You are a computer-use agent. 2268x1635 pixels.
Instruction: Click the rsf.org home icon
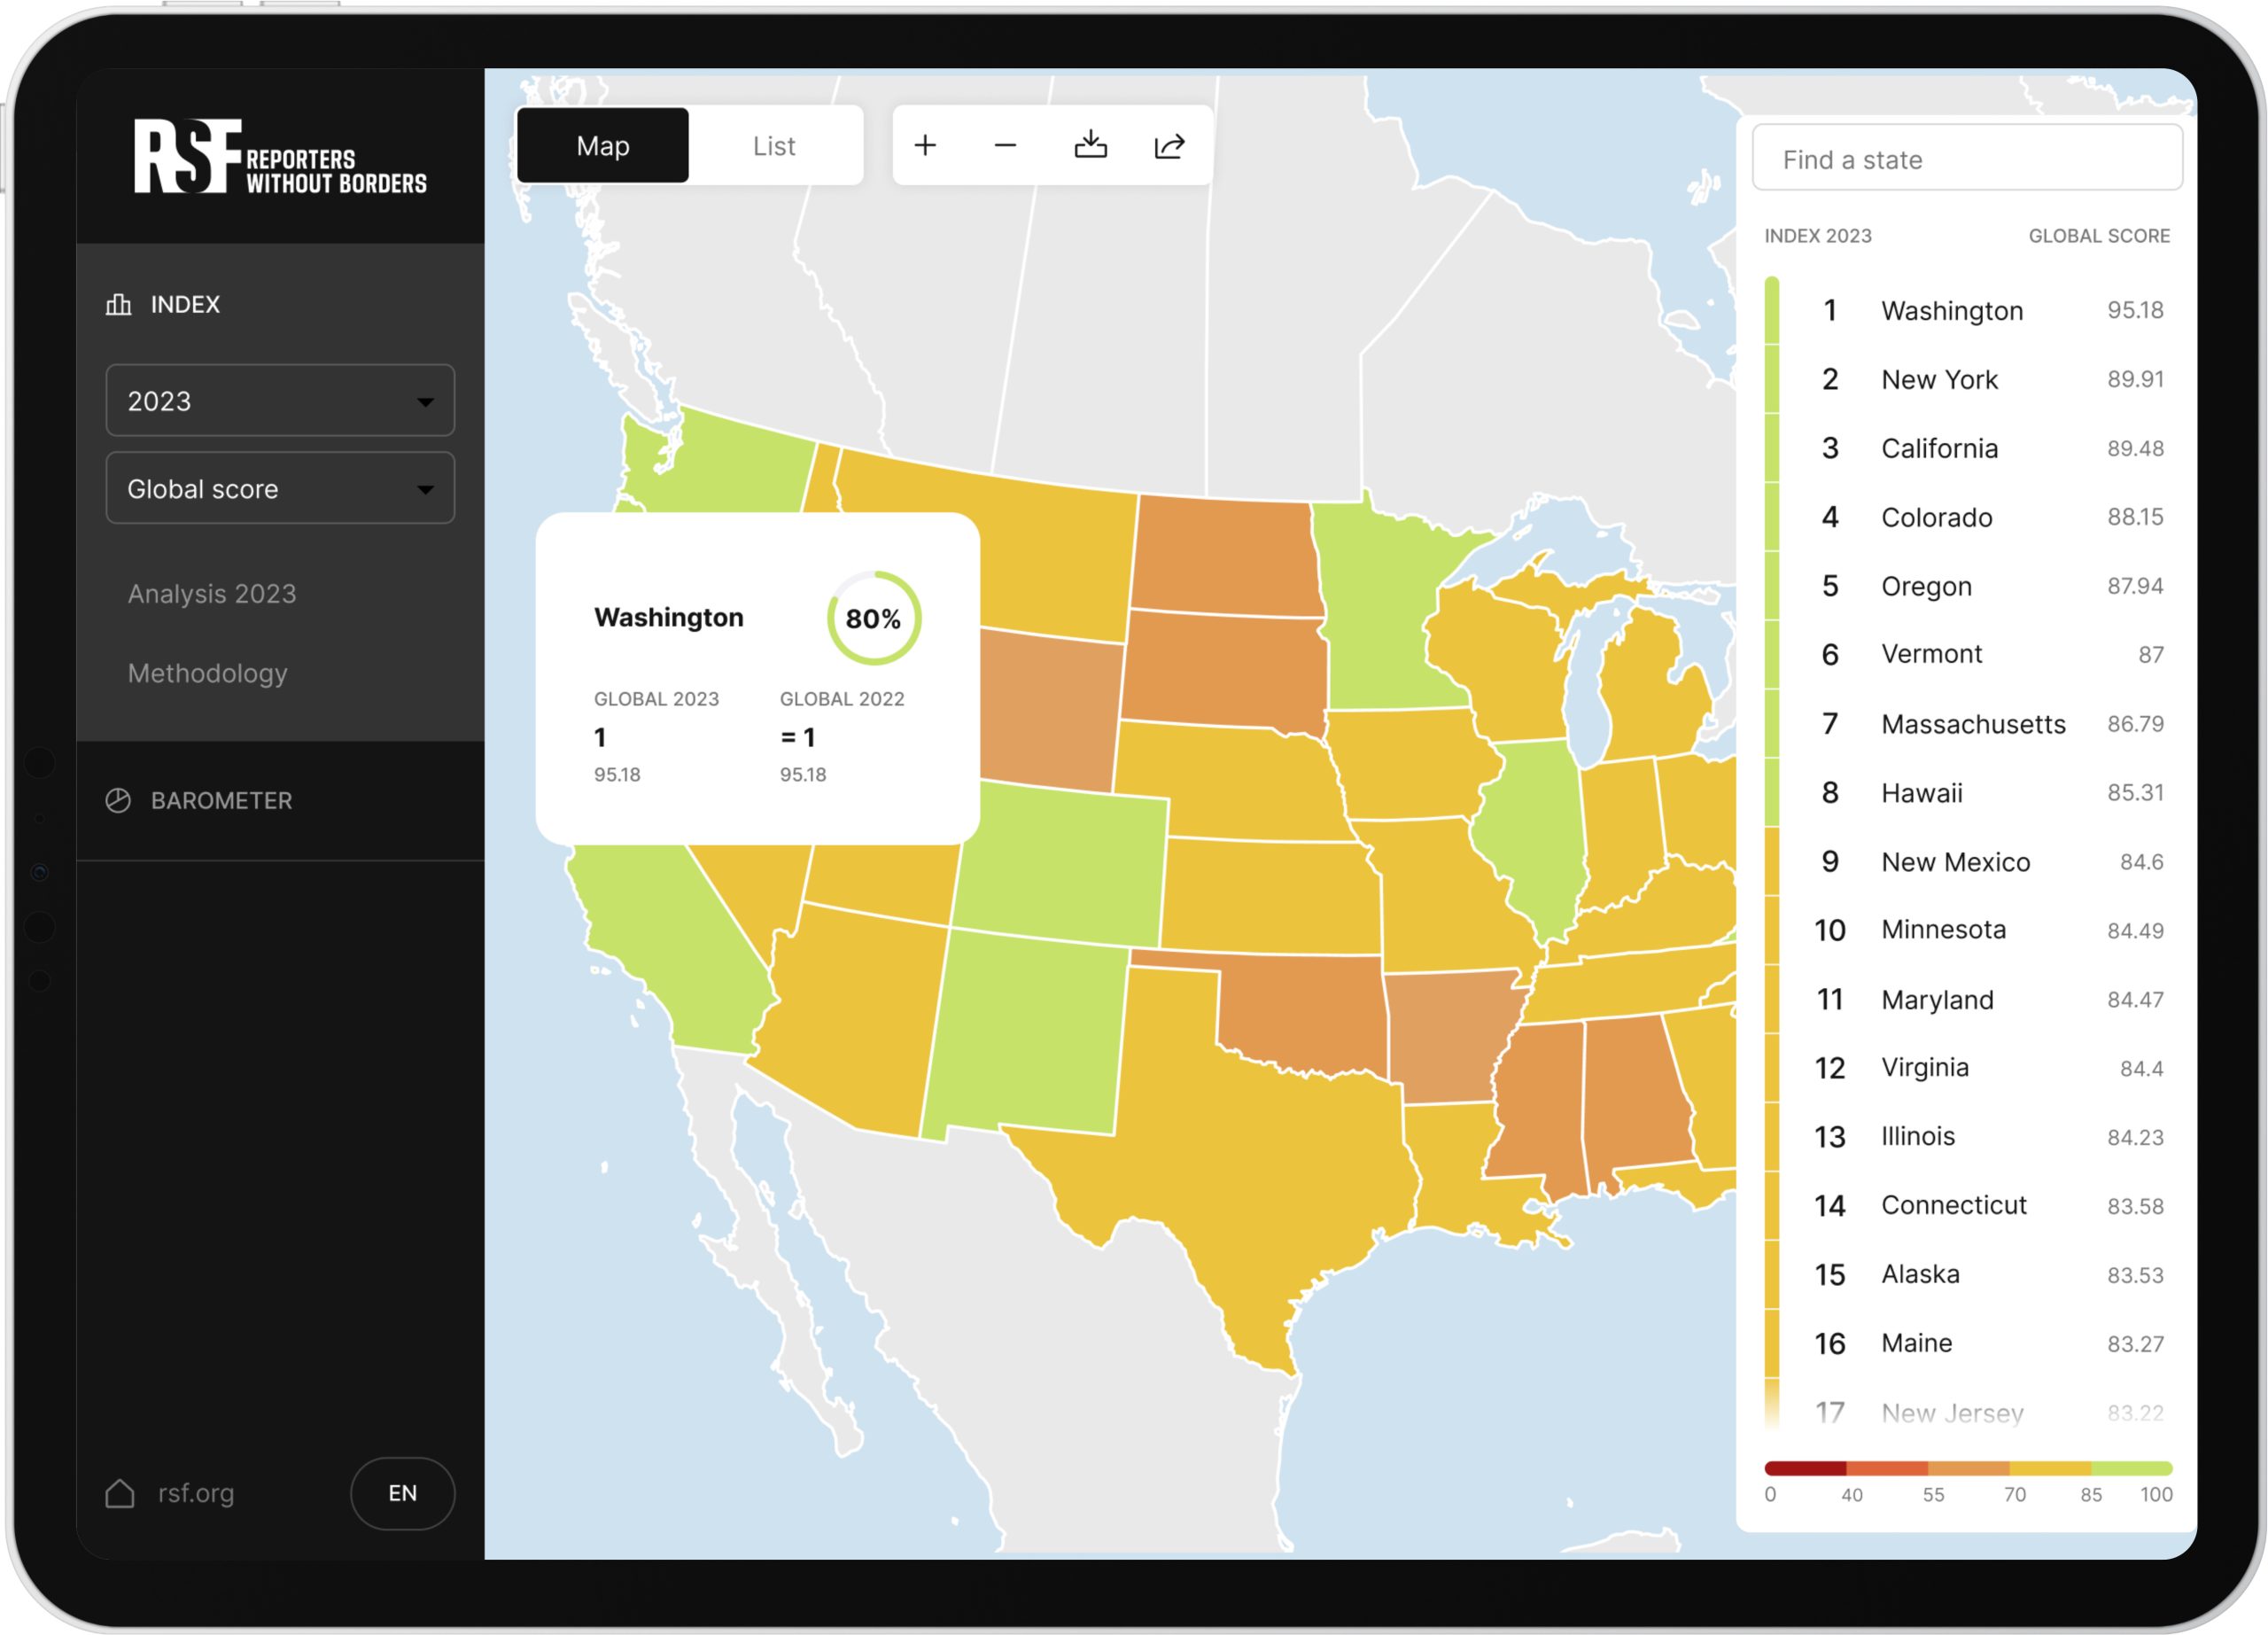pos(120,1493)
